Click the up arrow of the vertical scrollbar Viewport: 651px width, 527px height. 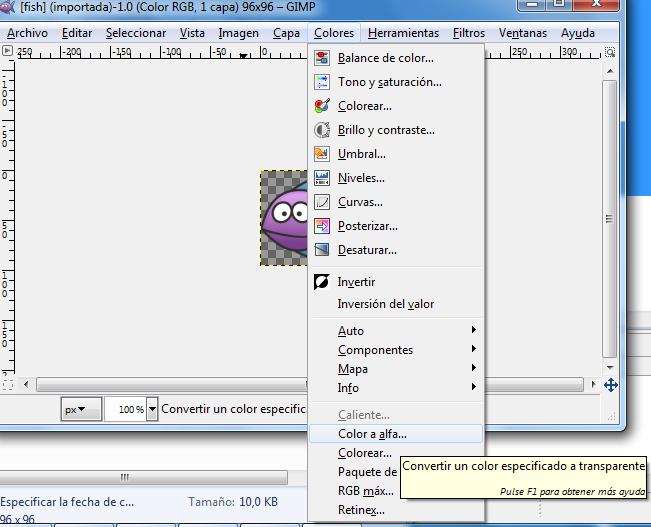pyautogui.click(x=610, y=71)
